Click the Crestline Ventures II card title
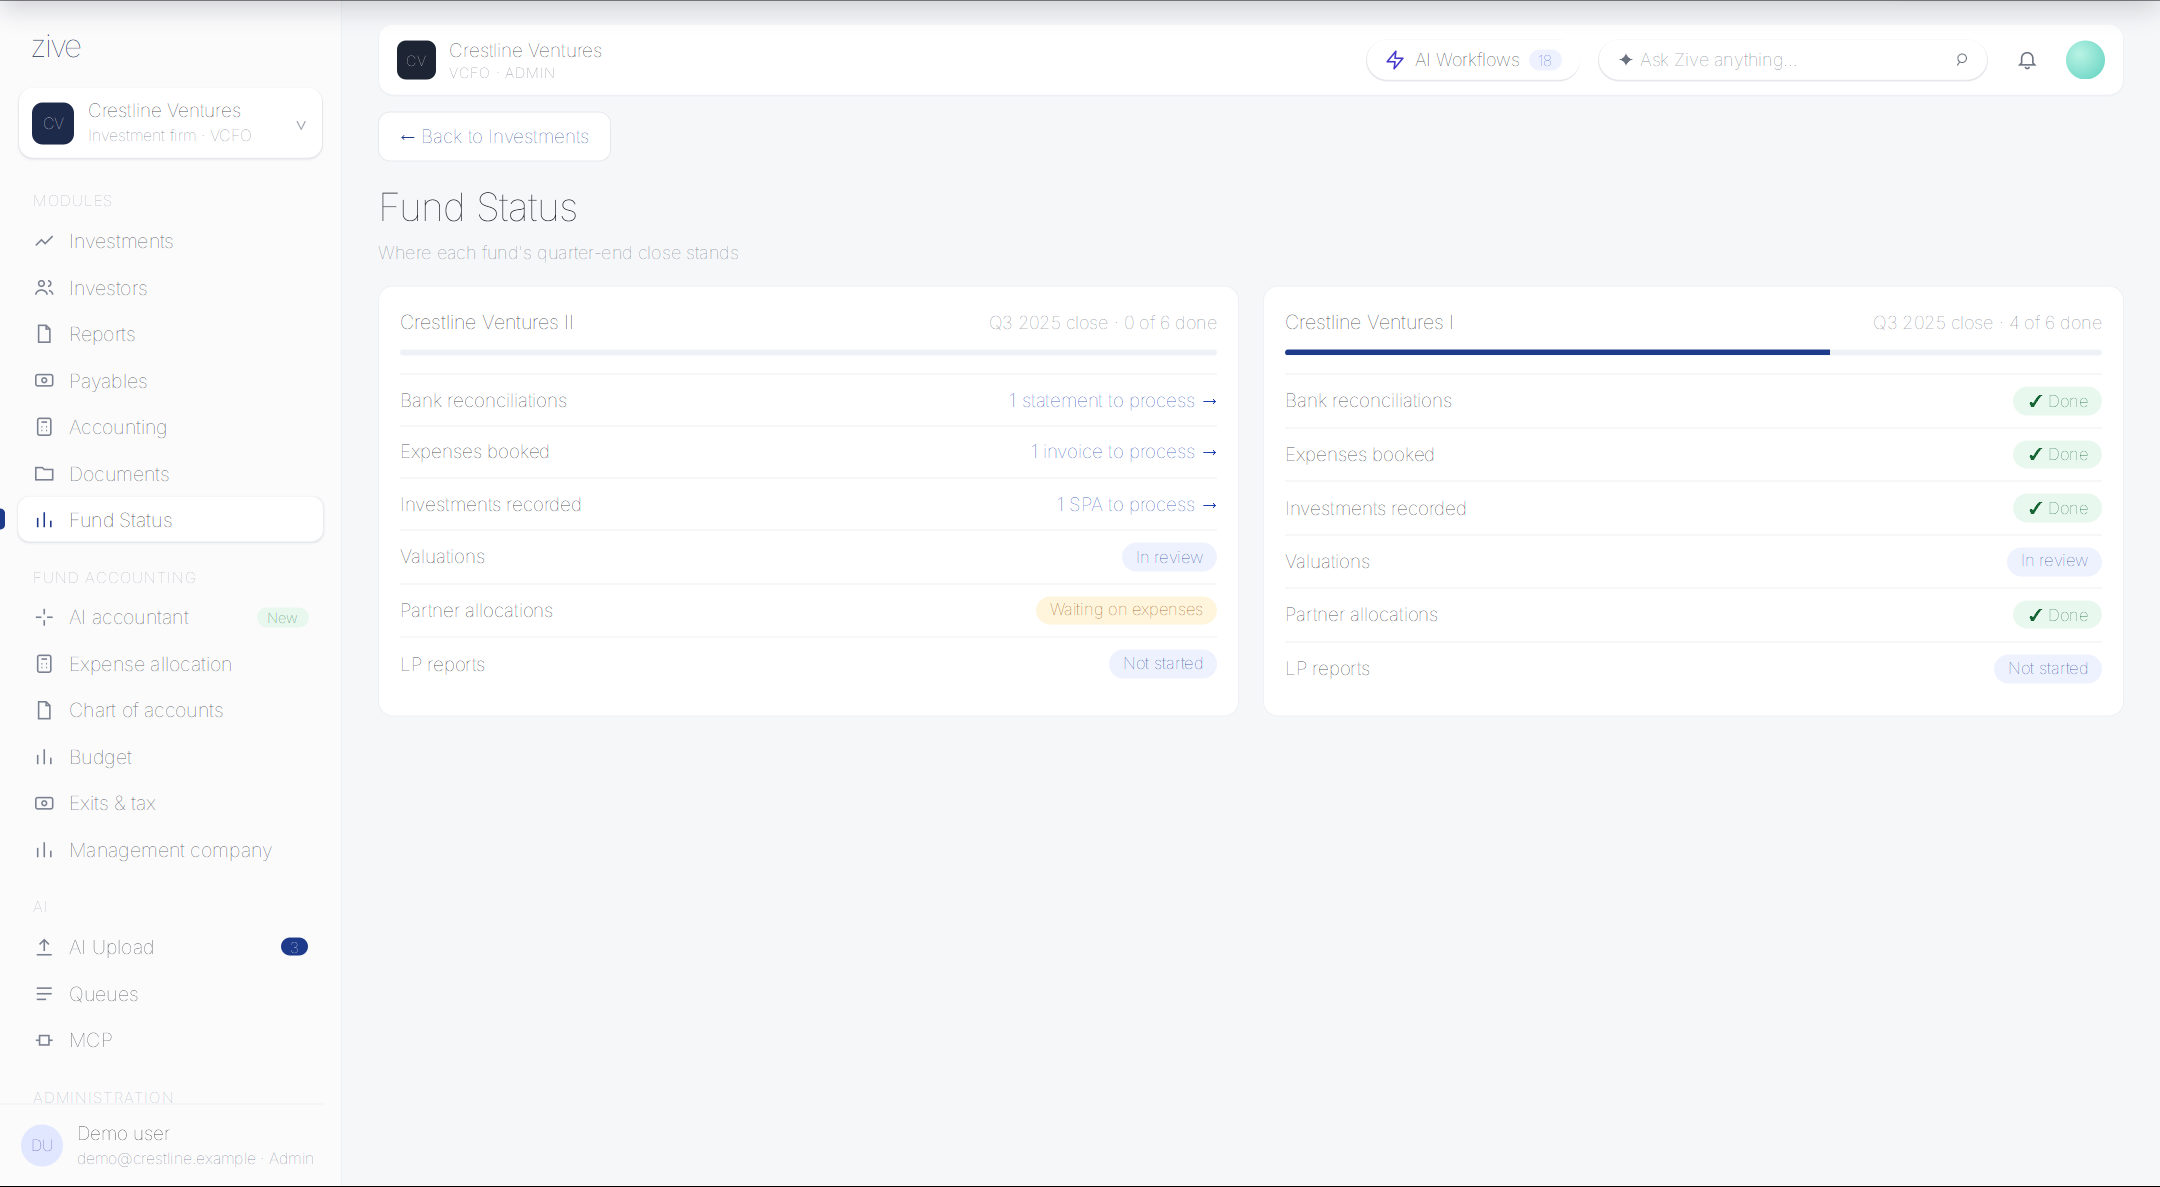 tap(487, 322)
